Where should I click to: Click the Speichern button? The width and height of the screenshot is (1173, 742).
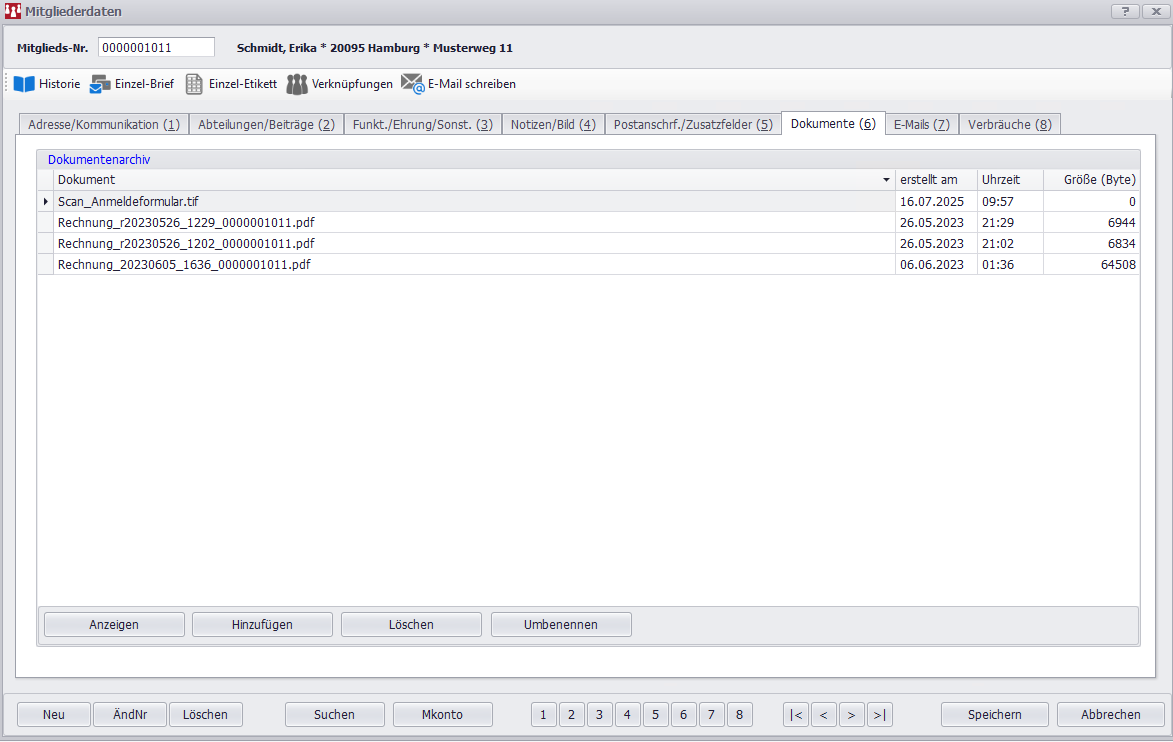pos(994,714)
